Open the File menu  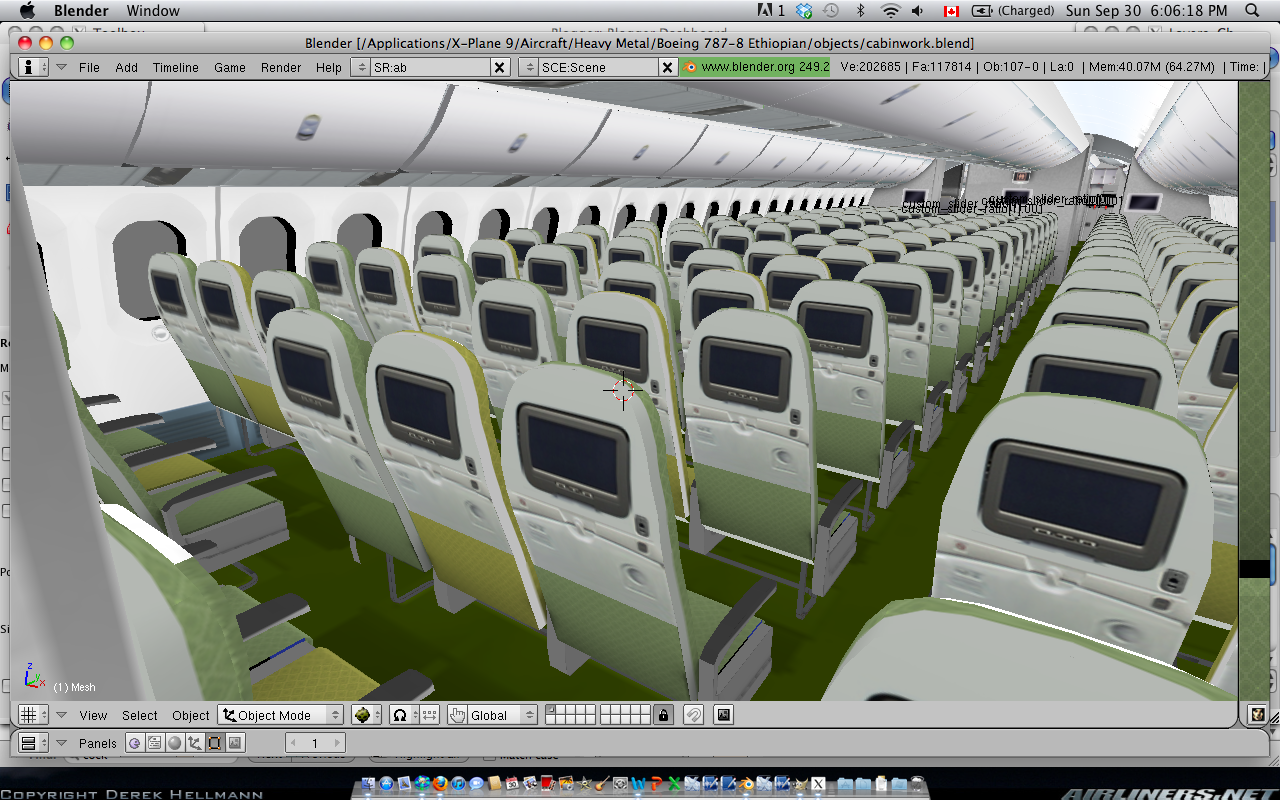point(89,67)
